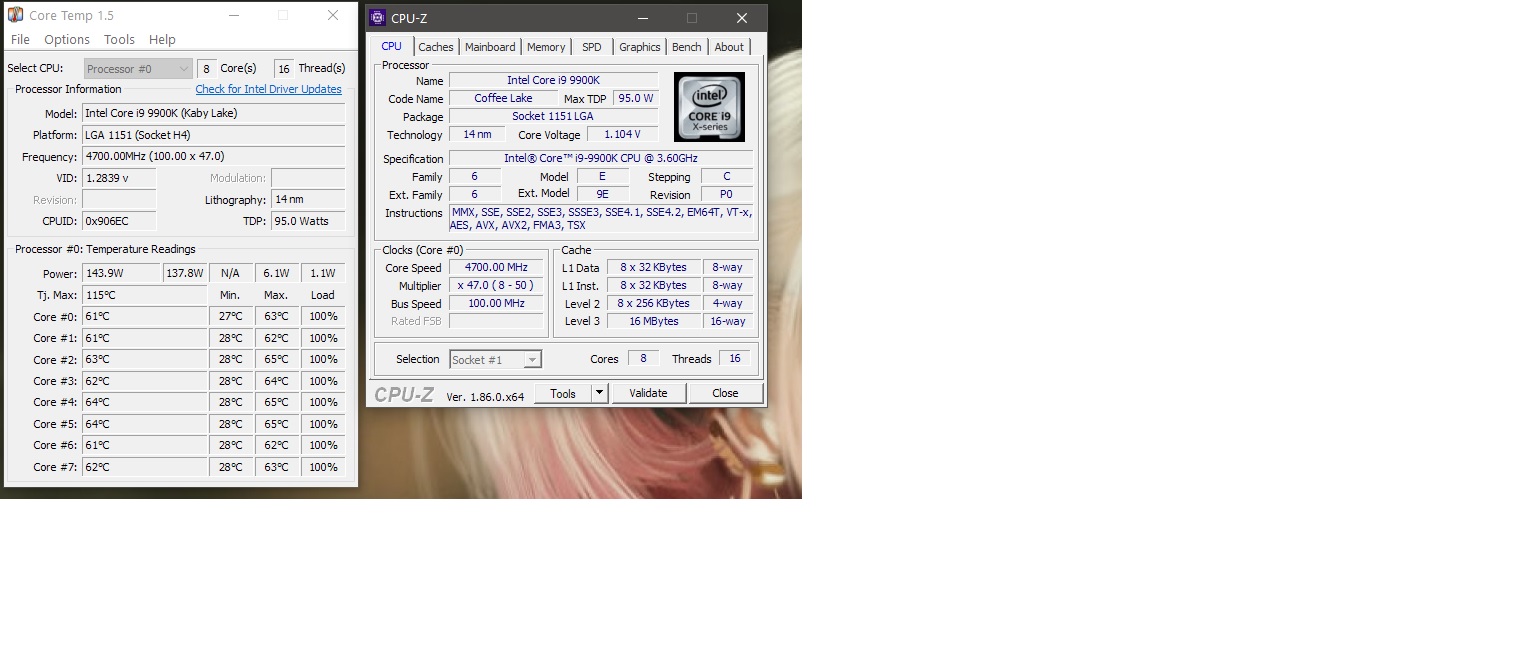Image resolution: width=1536 pixels, height=648 pixels.
Task: Click the Platform field LGA 1151 (Socket H4)
Action: pyautogui.click(x=213, y=135)
